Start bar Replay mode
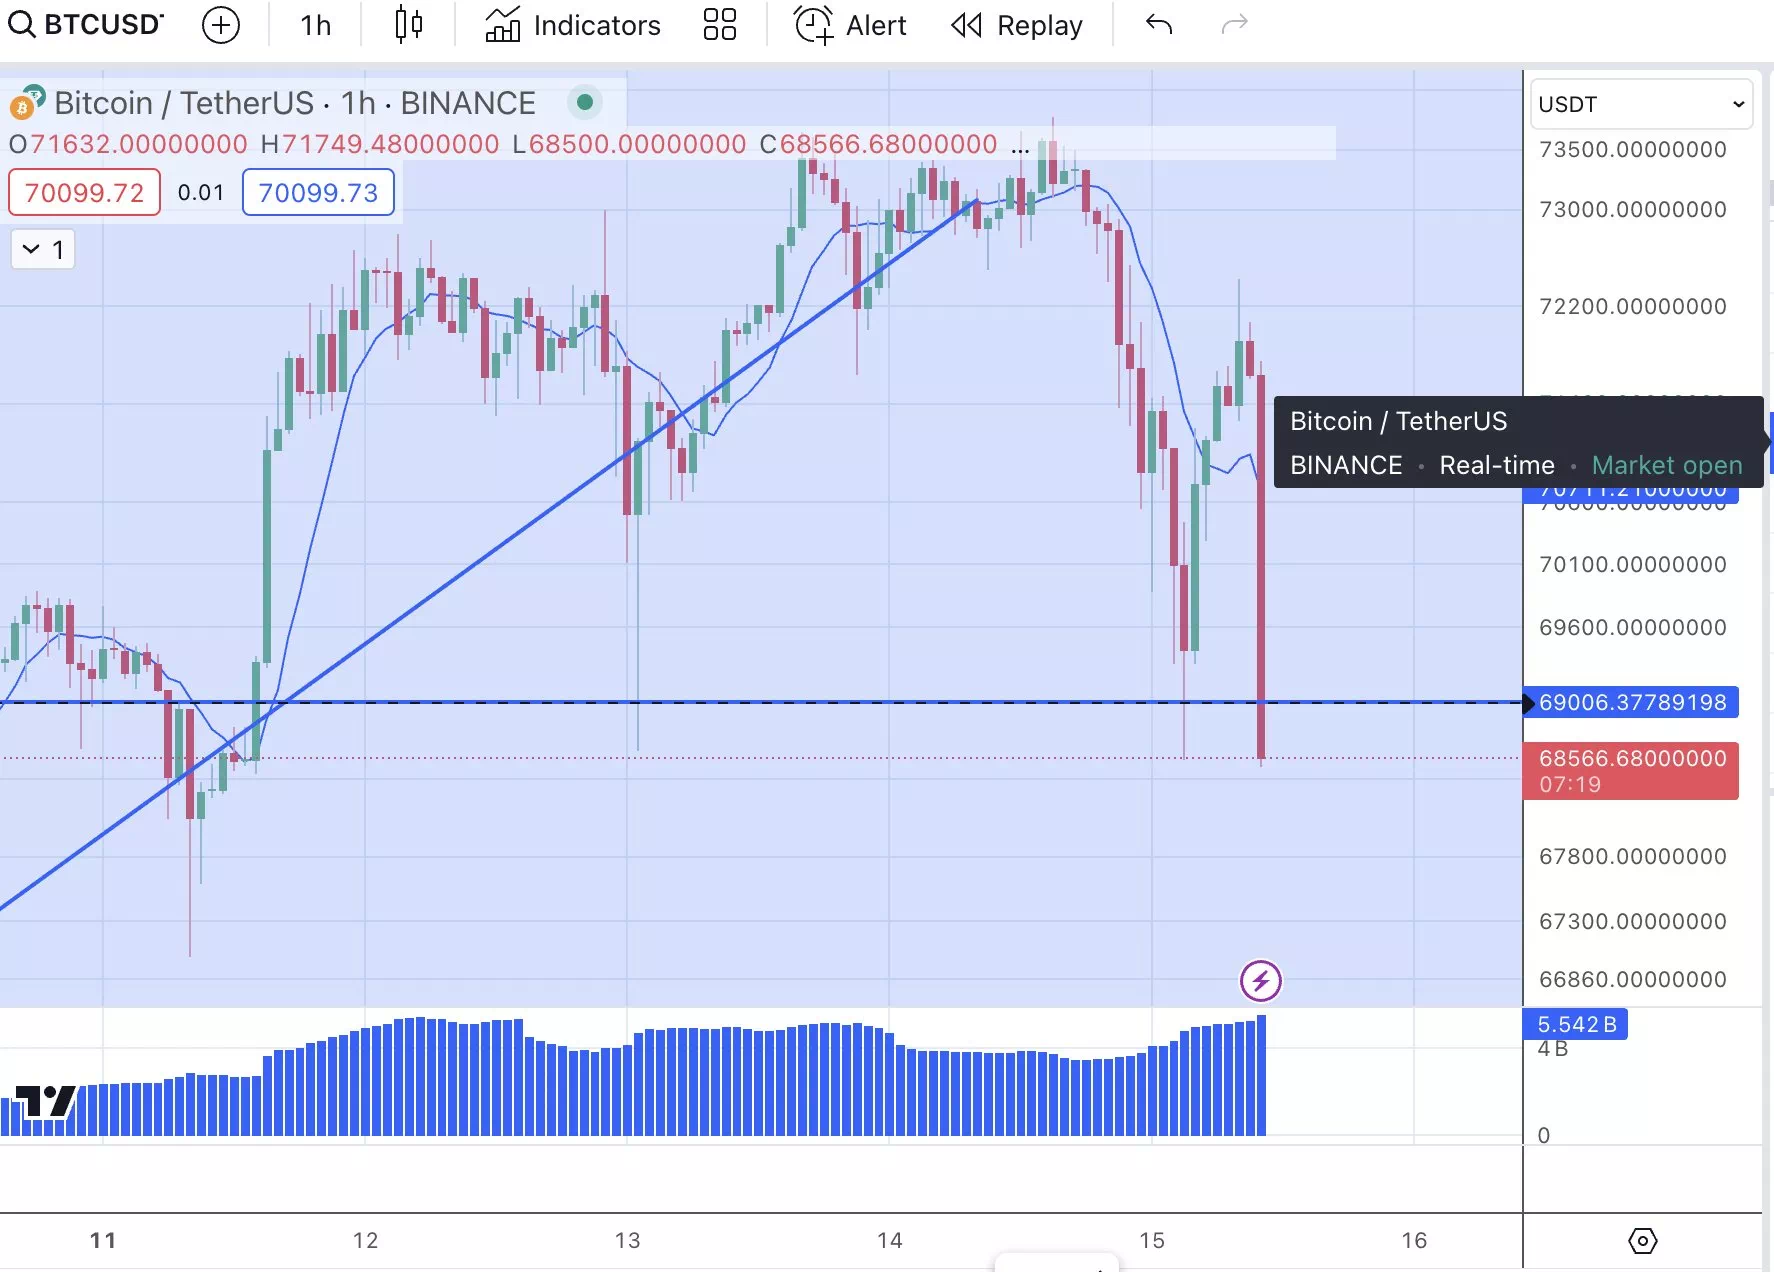The image size is (1774, 1272). [1017, 25]
